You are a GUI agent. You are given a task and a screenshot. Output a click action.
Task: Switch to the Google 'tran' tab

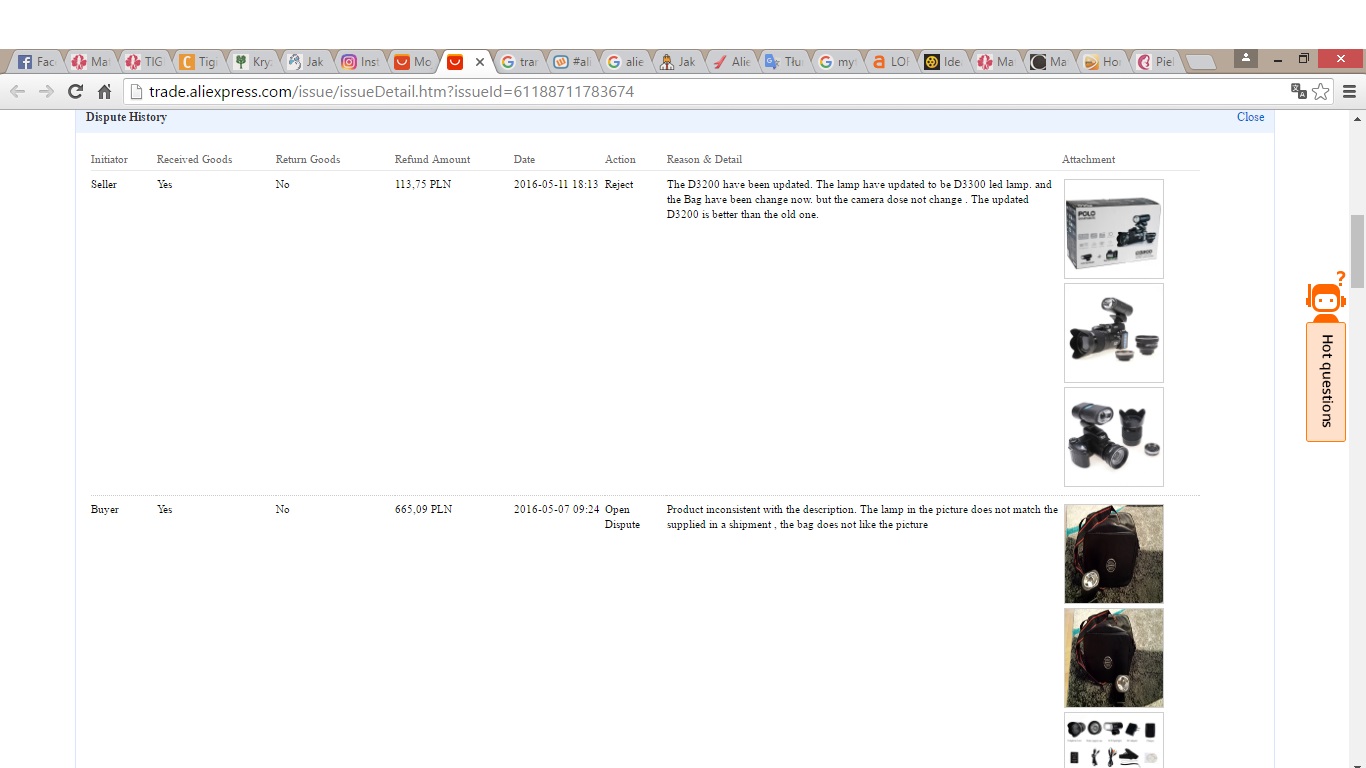coord(520,62)
